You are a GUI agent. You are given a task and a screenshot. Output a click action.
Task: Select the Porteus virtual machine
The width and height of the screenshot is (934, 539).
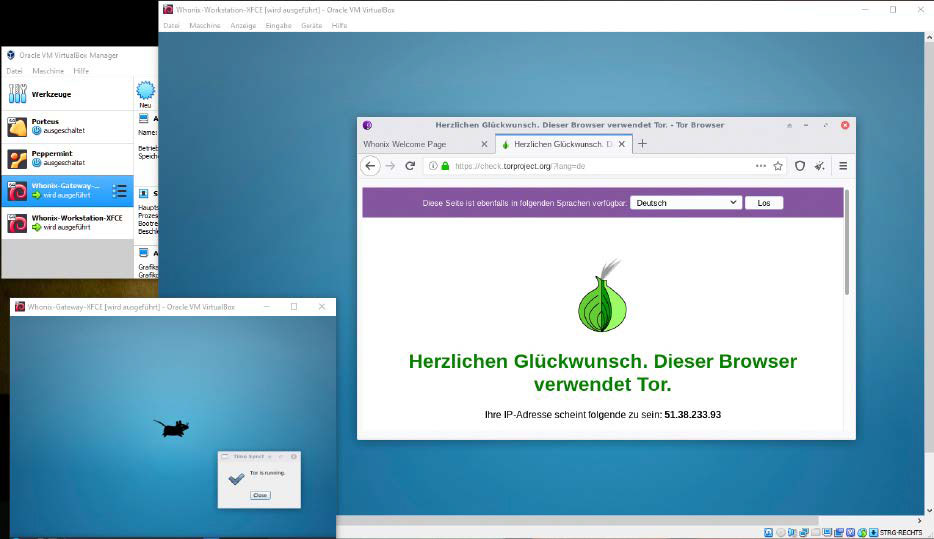pyautogui.click(x=67, y=126)
